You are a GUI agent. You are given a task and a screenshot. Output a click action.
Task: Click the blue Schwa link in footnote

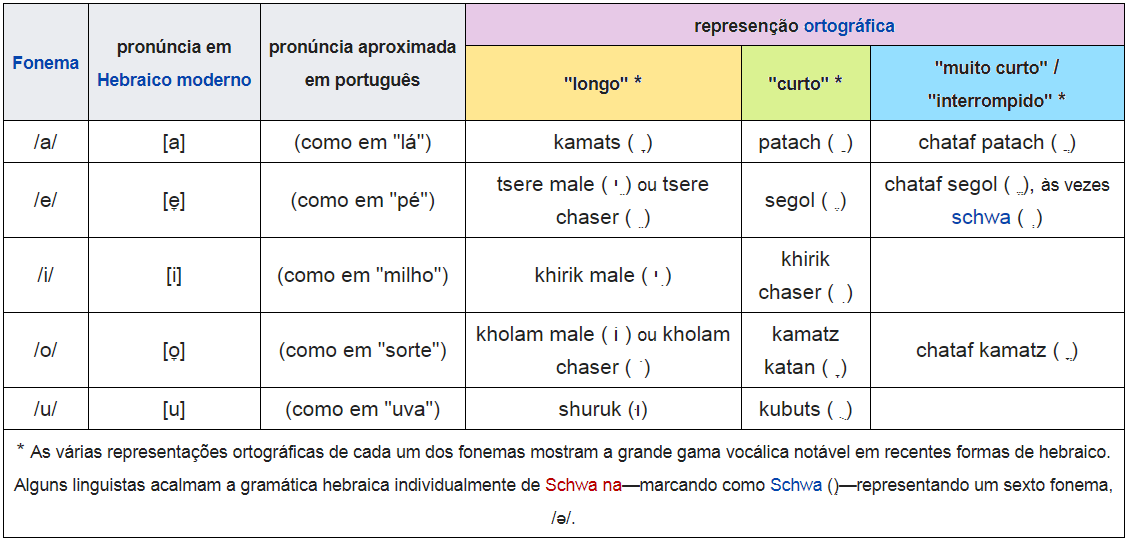coord(797,486)
